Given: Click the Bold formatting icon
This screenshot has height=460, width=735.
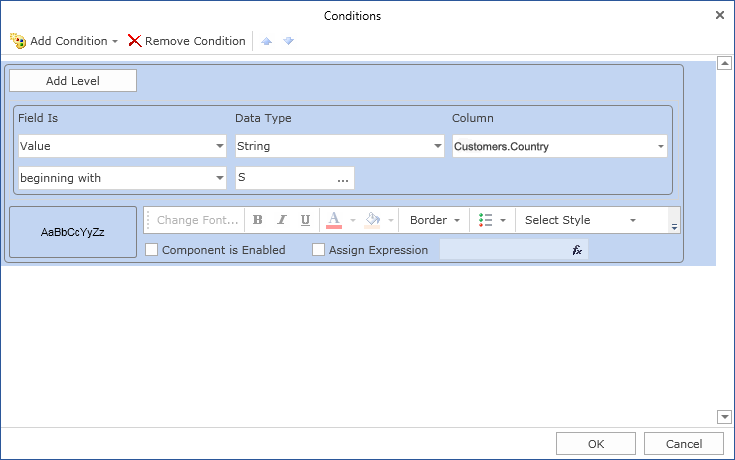Looking at the screenshot, I should tap(258, 220).
